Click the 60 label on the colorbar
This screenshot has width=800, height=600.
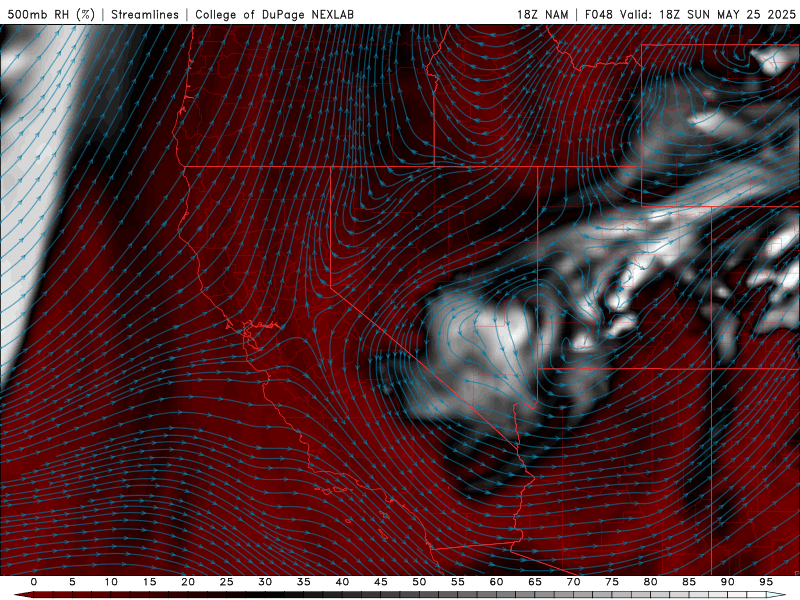496,582
